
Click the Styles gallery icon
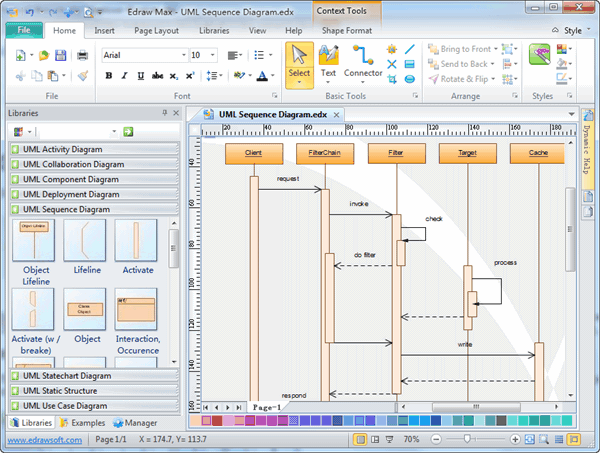coord(541,56)
